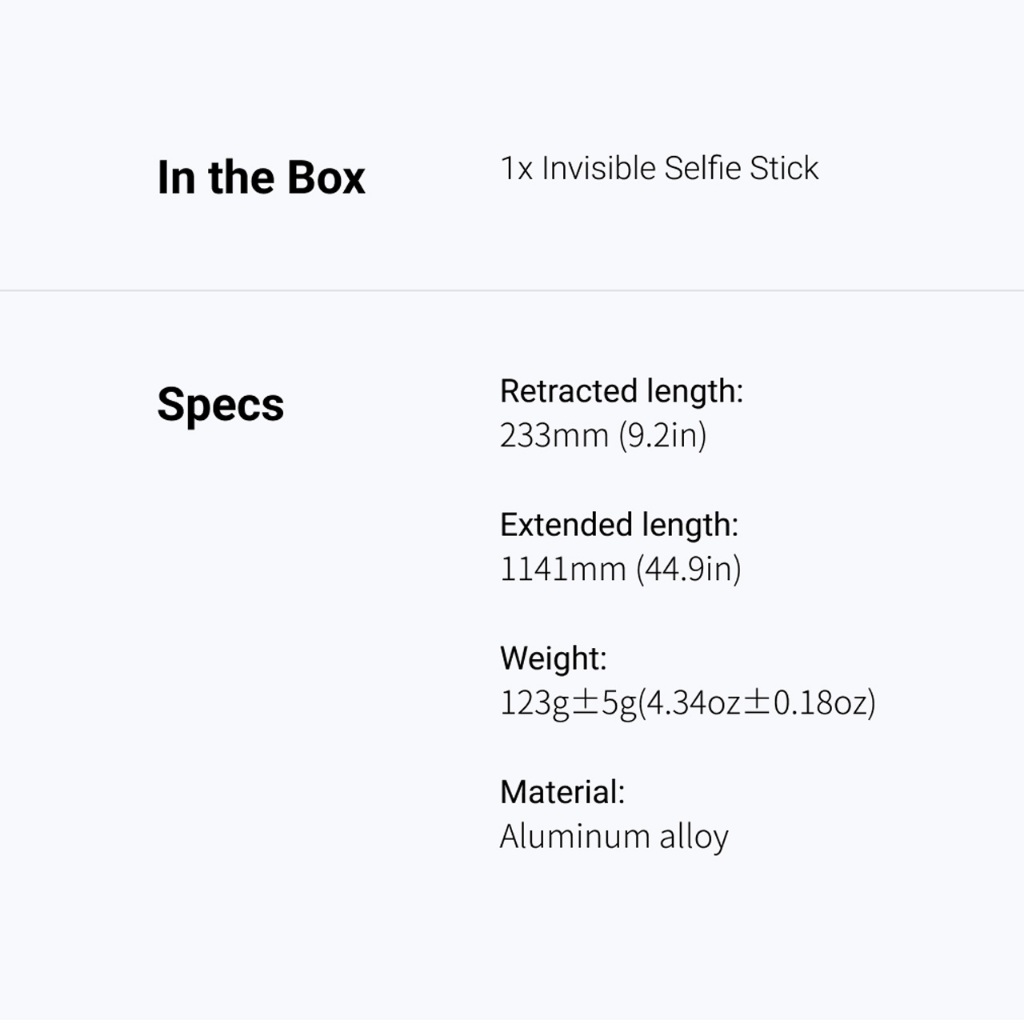
Task: Click the '123g±5g(4.34oz±0.18oz)' weight value
Action: (x=688, y=703)
